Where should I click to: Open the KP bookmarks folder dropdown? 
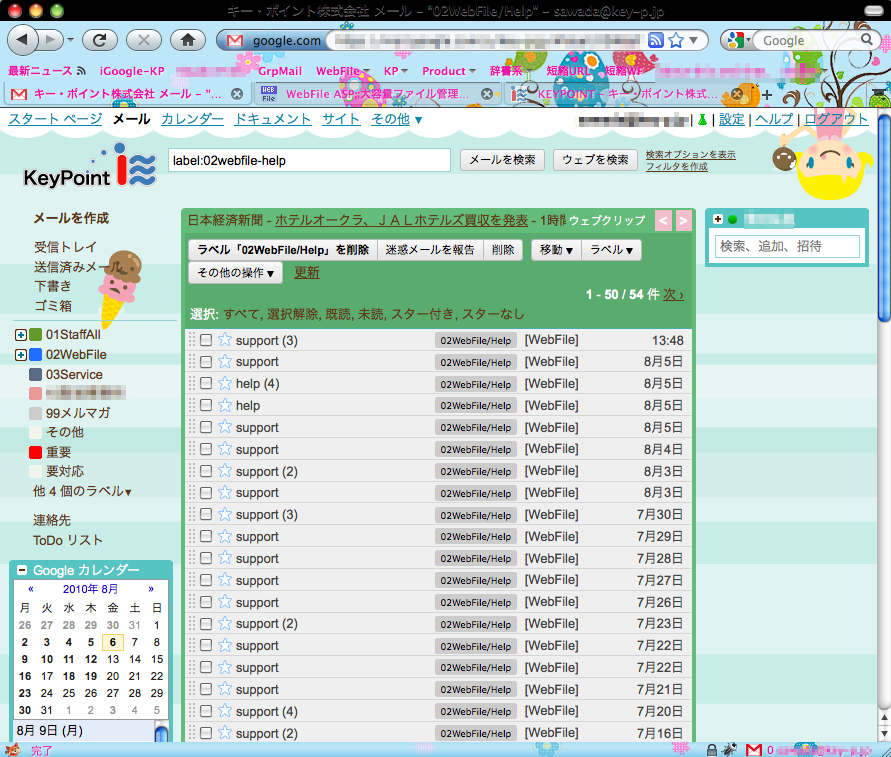pos(395,71)
